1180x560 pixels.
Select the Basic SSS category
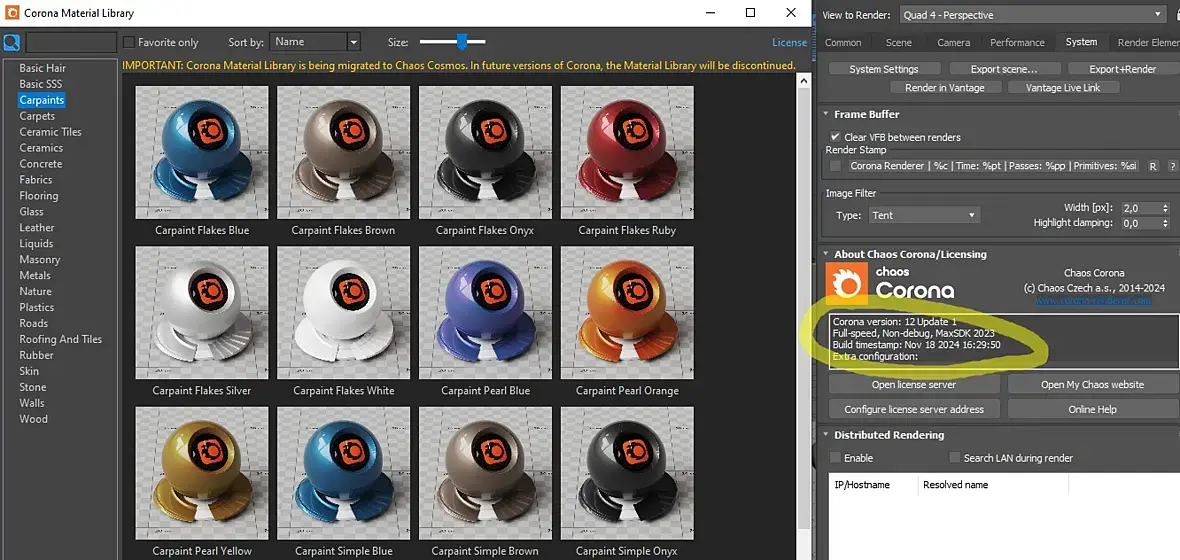click(41, 84)
